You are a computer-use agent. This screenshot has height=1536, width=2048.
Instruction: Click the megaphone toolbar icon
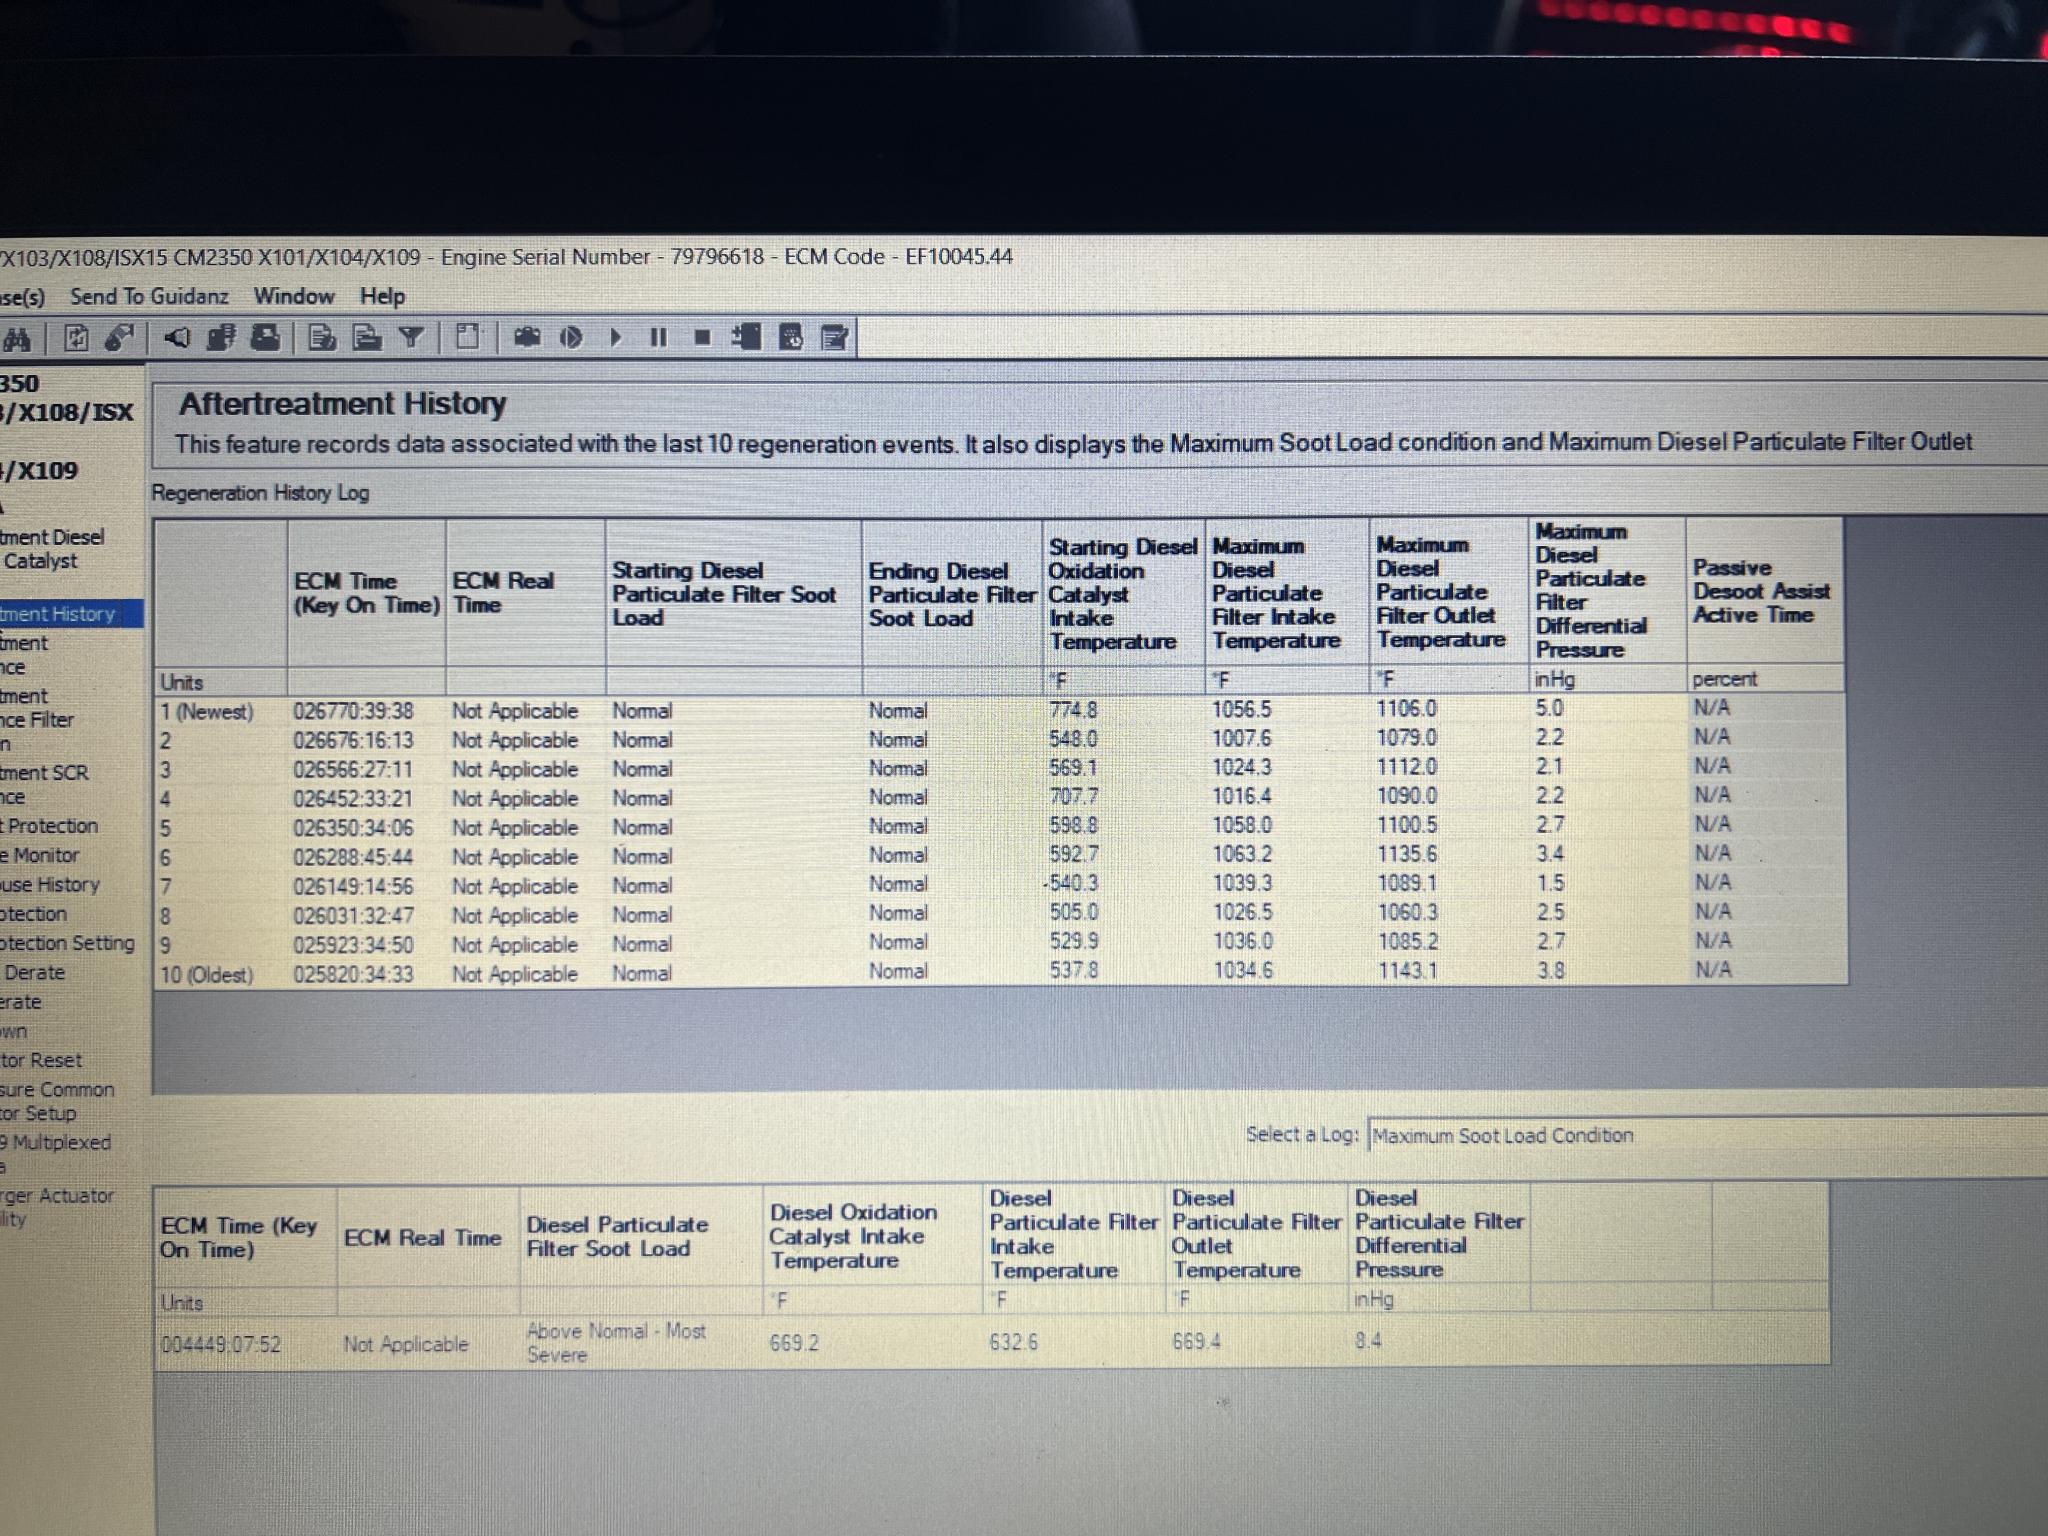pos(177,338)
